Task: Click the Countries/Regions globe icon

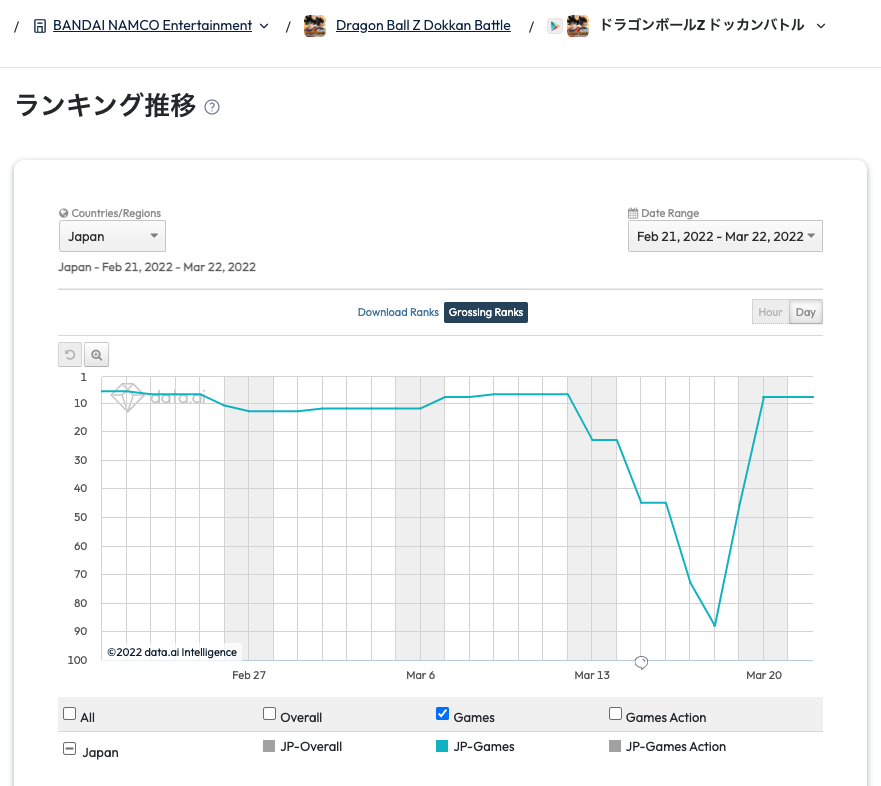Action: (x=63, y=213)
